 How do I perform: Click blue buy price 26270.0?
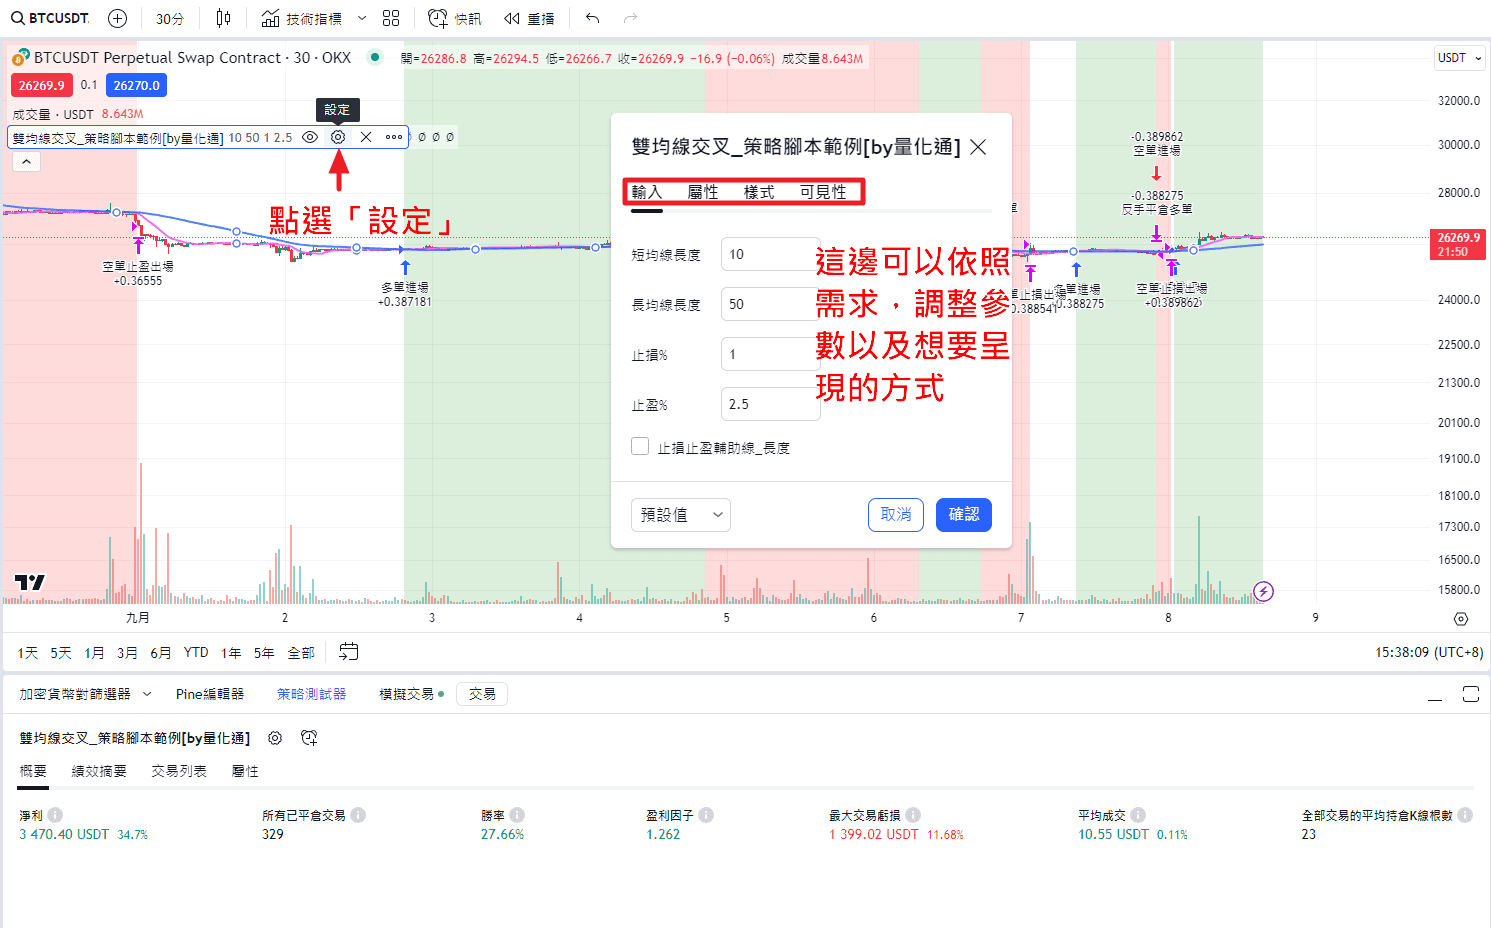coord(136,86)
